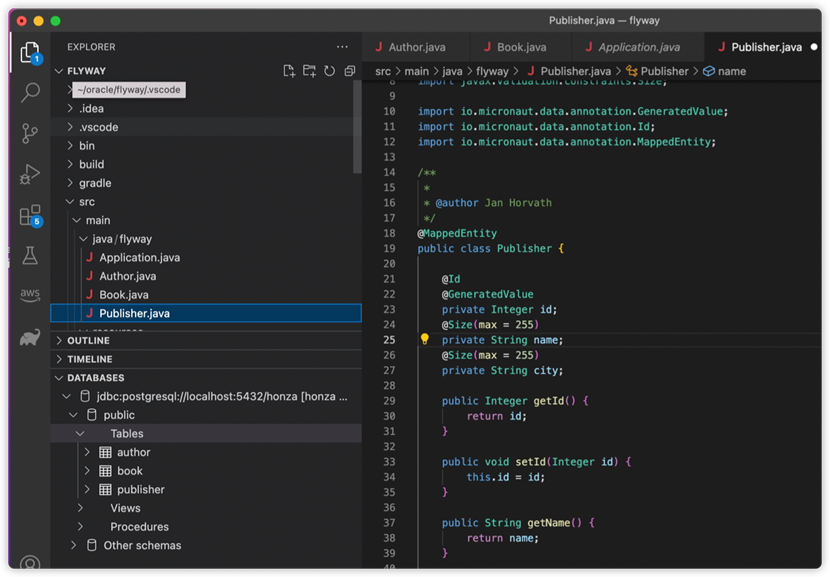Switch to the Author.java tab
The height and width of the screenshot is (577, 830).
click(x=408, y=47)
